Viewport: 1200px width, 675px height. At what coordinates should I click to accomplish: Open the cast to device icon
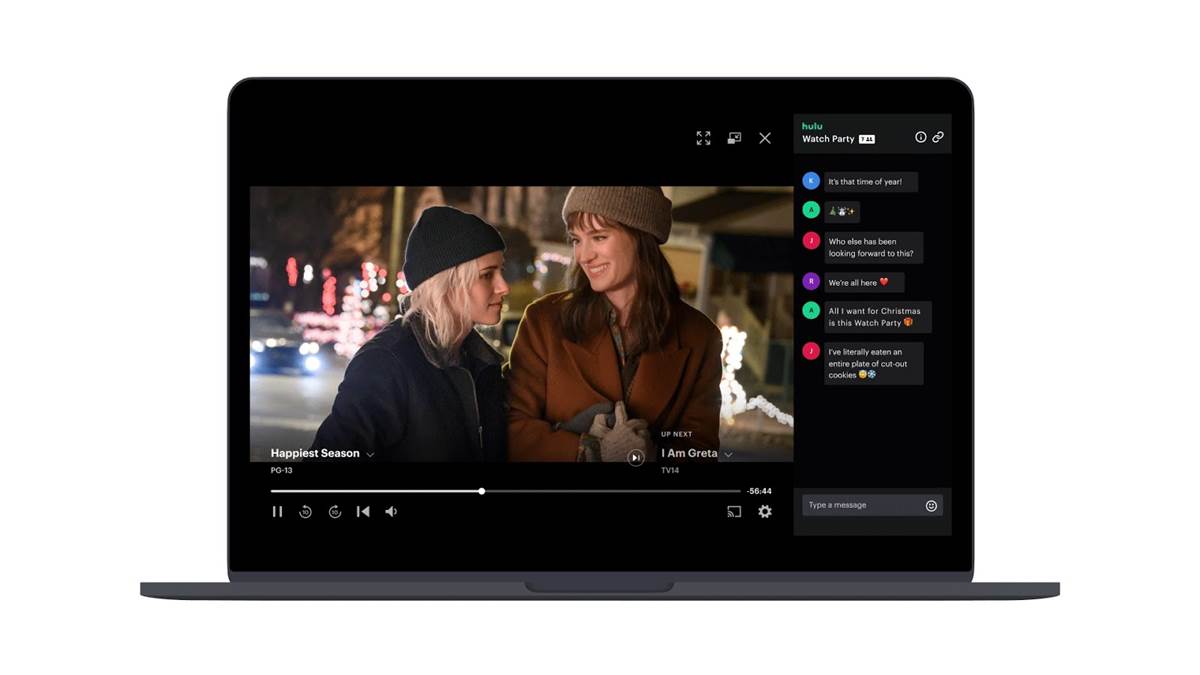click(x=734, y=512)
